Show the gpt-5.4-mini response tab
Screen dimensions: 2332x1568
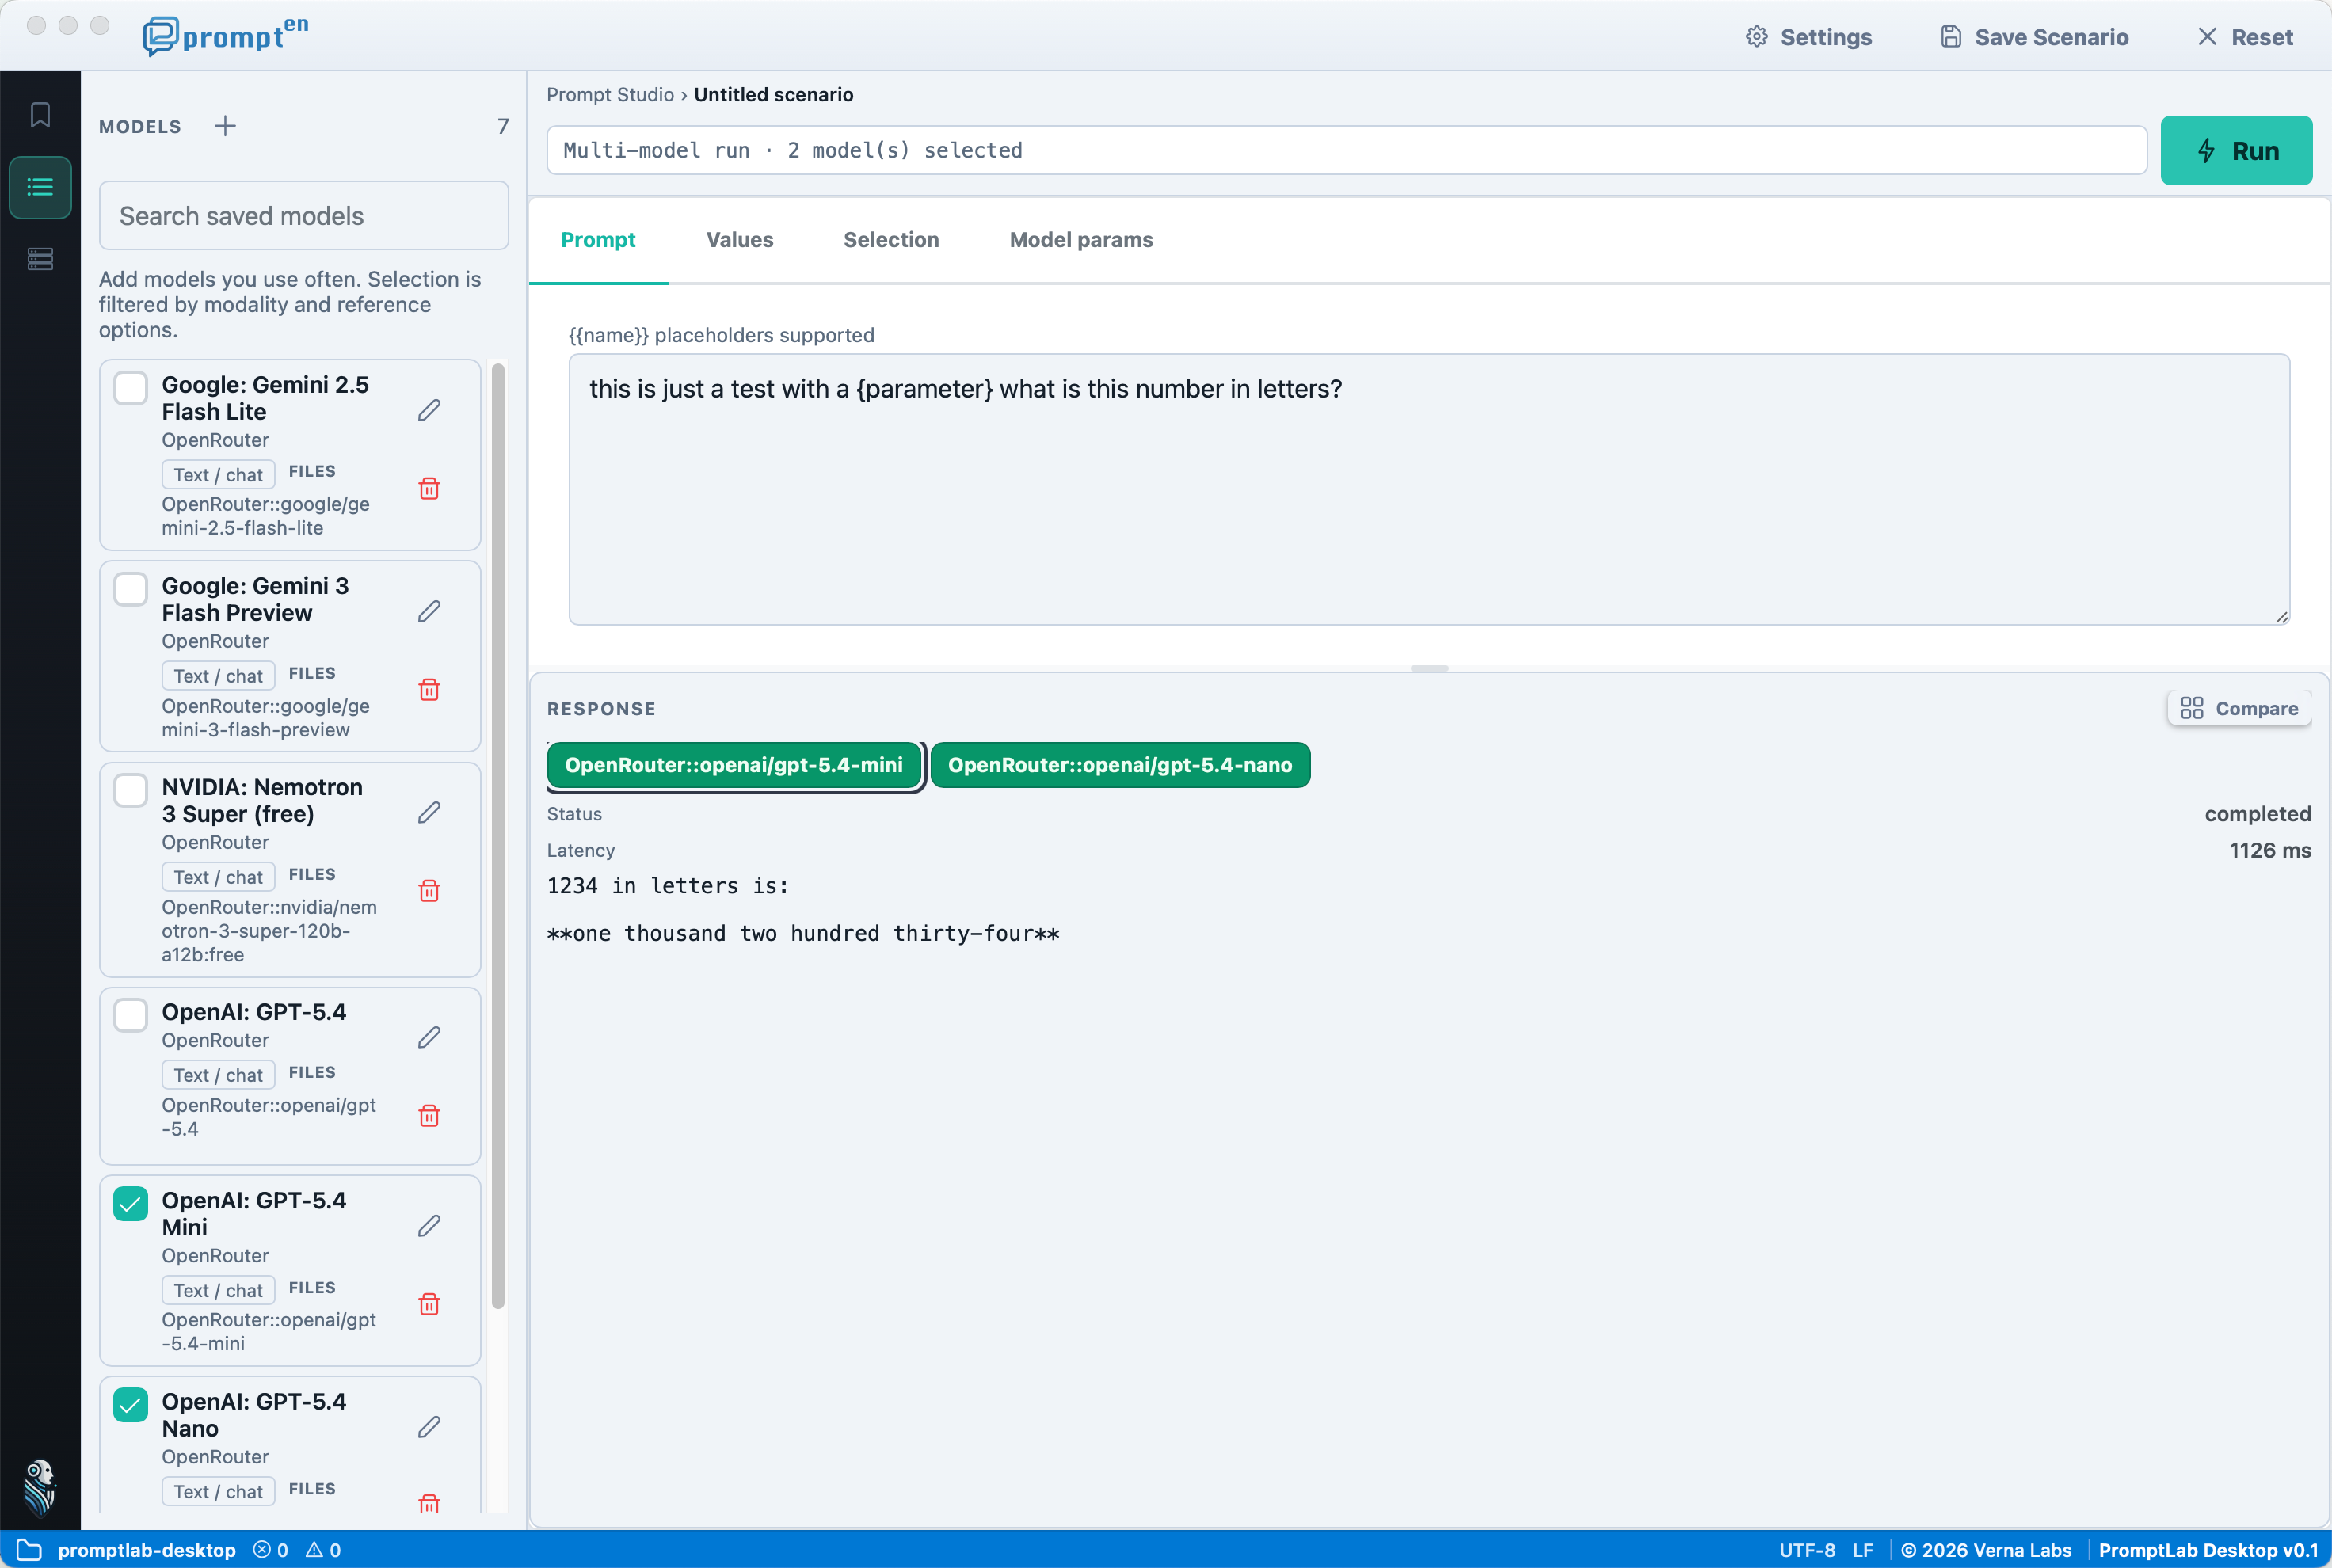[734, 765]
